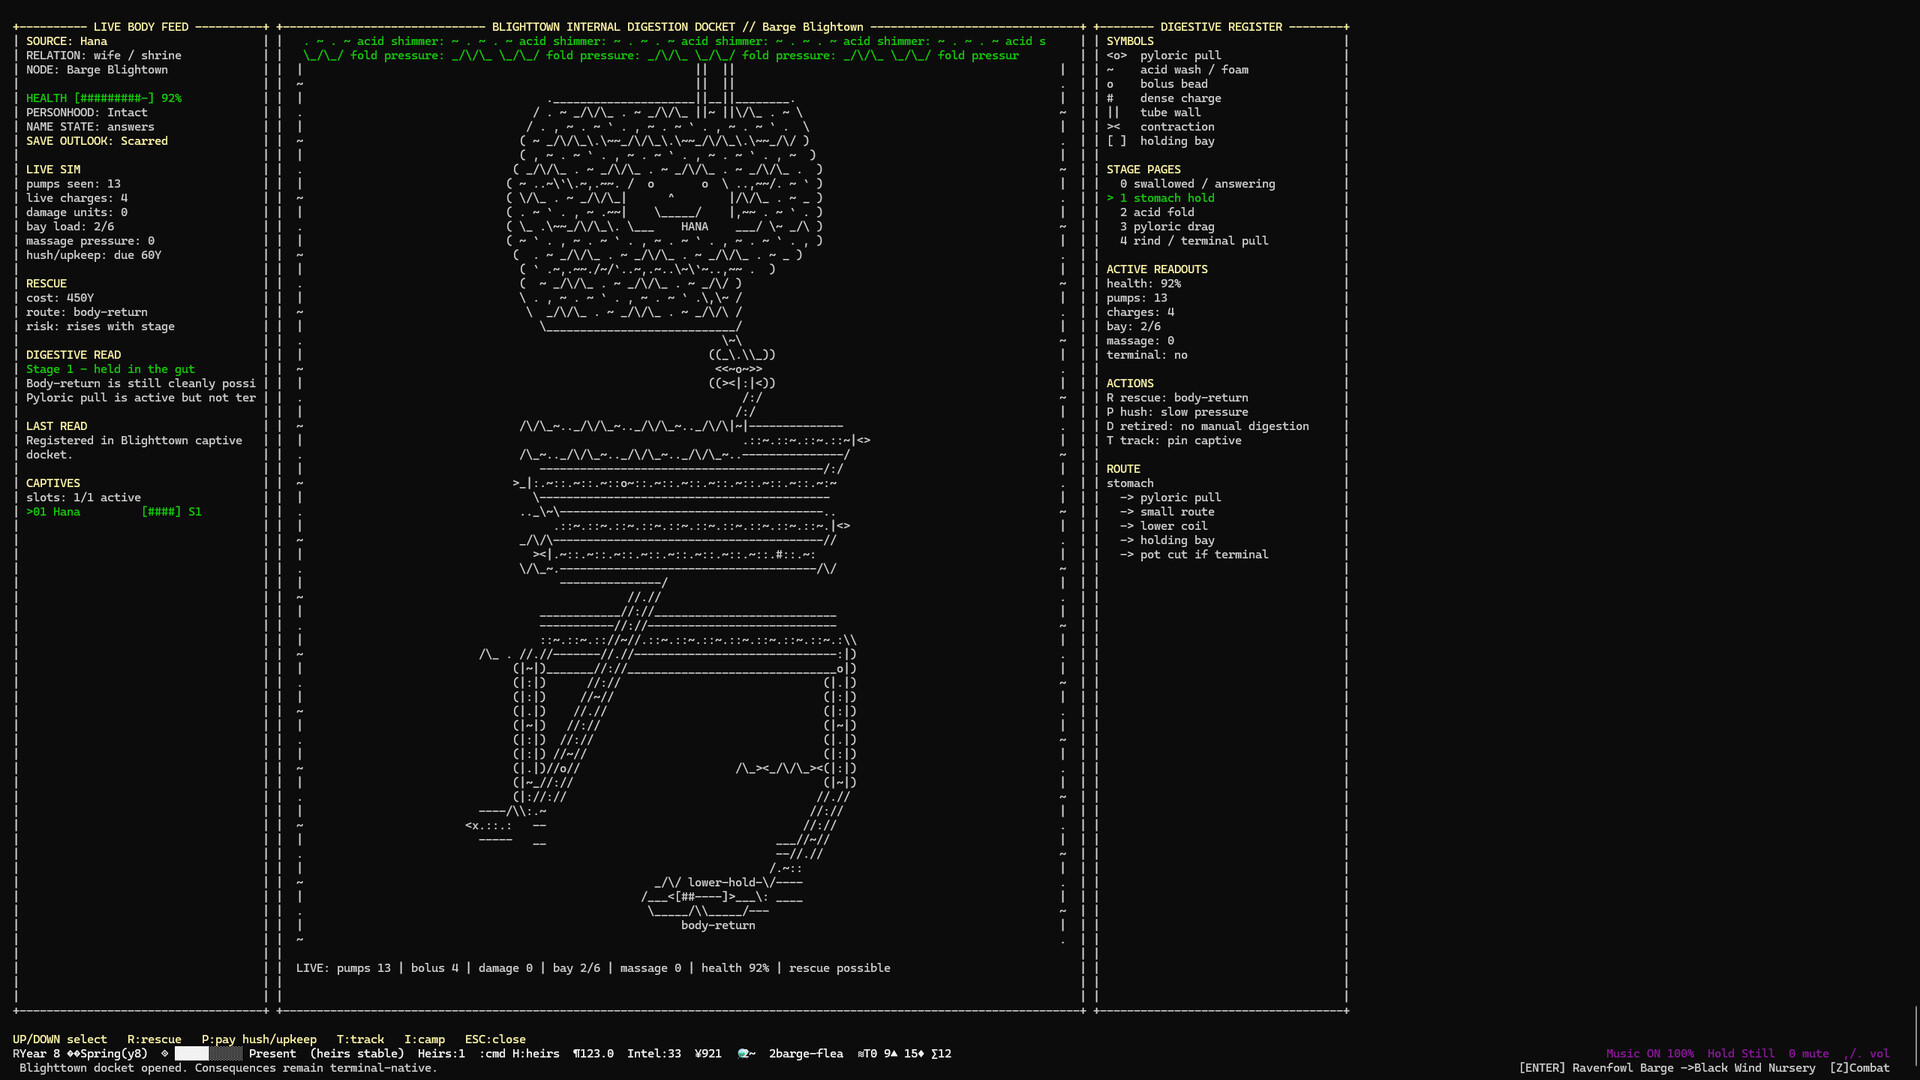Choose P:pay hush/upkeep in the hotkey bar
The height and width of the screenshot is (1080, 1920).
coord(259,1039)
